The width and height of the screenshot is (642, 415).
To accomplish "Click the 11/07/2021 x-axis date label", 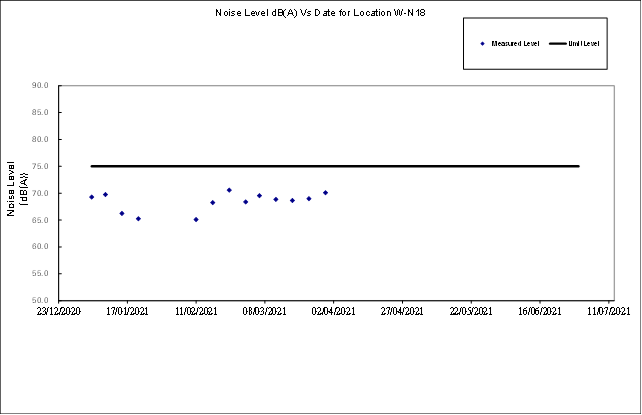I will click(608, 312).
